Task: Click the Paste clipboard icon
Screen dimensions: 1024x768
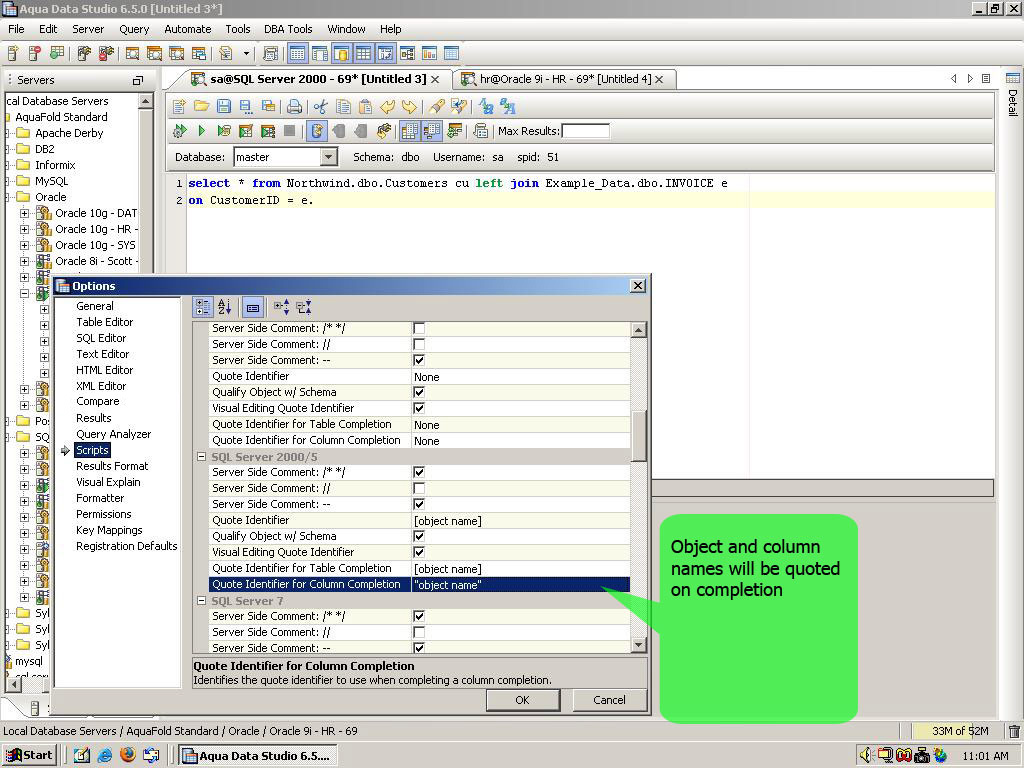Action: (365, 106)
